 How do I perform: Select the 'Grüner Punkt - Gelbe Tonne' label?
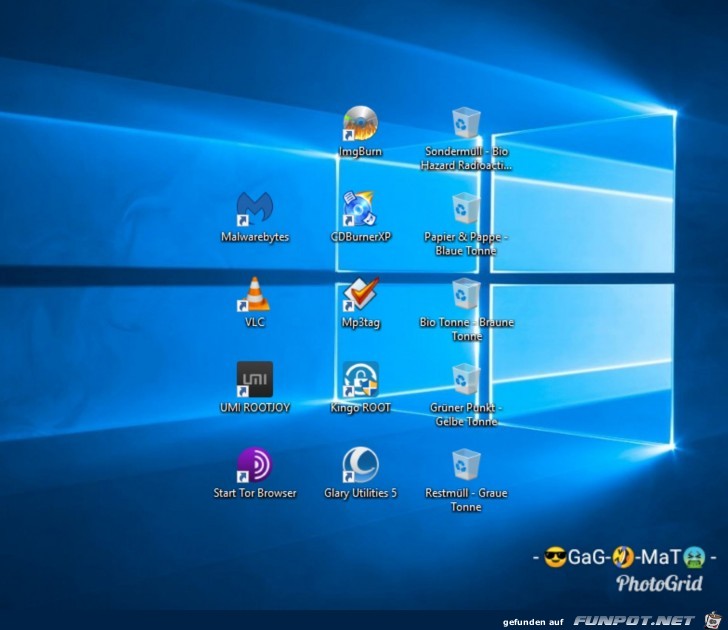(466, 415)
